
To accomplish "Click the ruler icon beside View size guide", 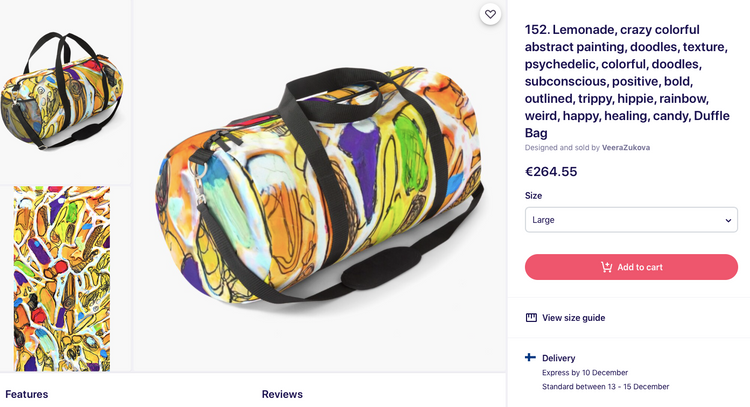I will [531, 318].
